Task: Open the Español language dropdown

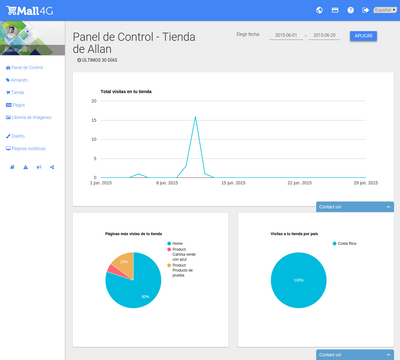Action: point(385,10)
